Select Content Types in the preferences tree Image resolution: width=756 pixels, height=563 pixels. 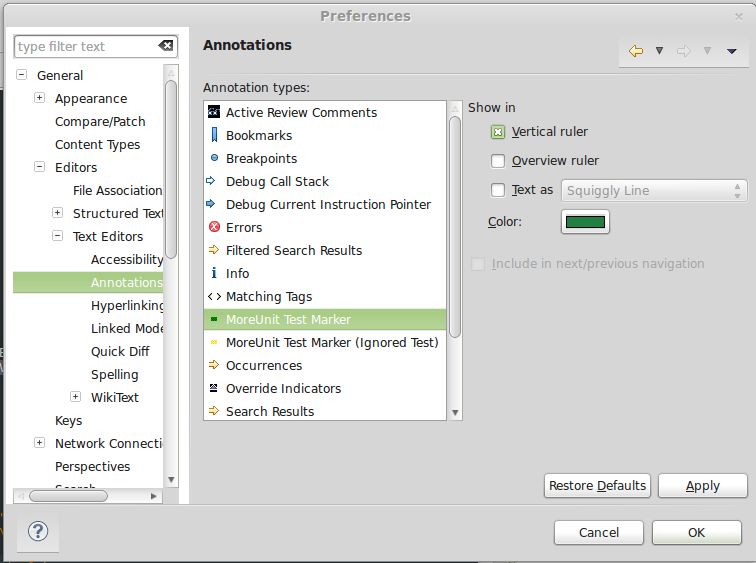coord(97,145)
